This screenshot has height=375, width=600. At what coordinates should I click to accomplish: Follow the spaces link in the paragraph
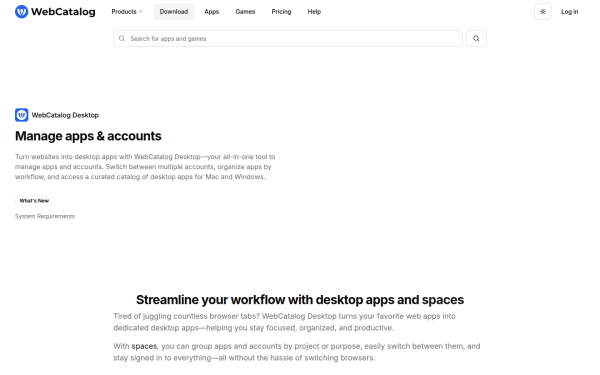(x=144, y=346)
